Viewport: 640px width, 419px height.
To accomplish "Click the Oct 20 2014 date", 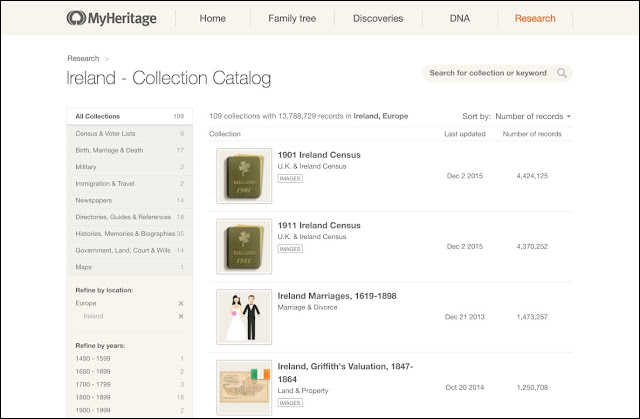I will 465,388.
